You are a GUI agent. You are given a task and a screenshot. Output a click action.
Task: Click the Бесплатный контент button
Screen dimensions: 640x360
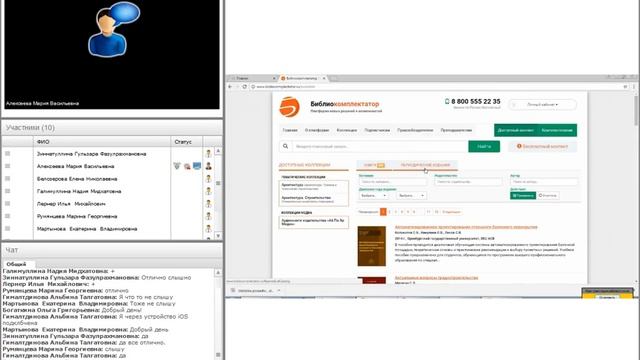pos(542,146)
